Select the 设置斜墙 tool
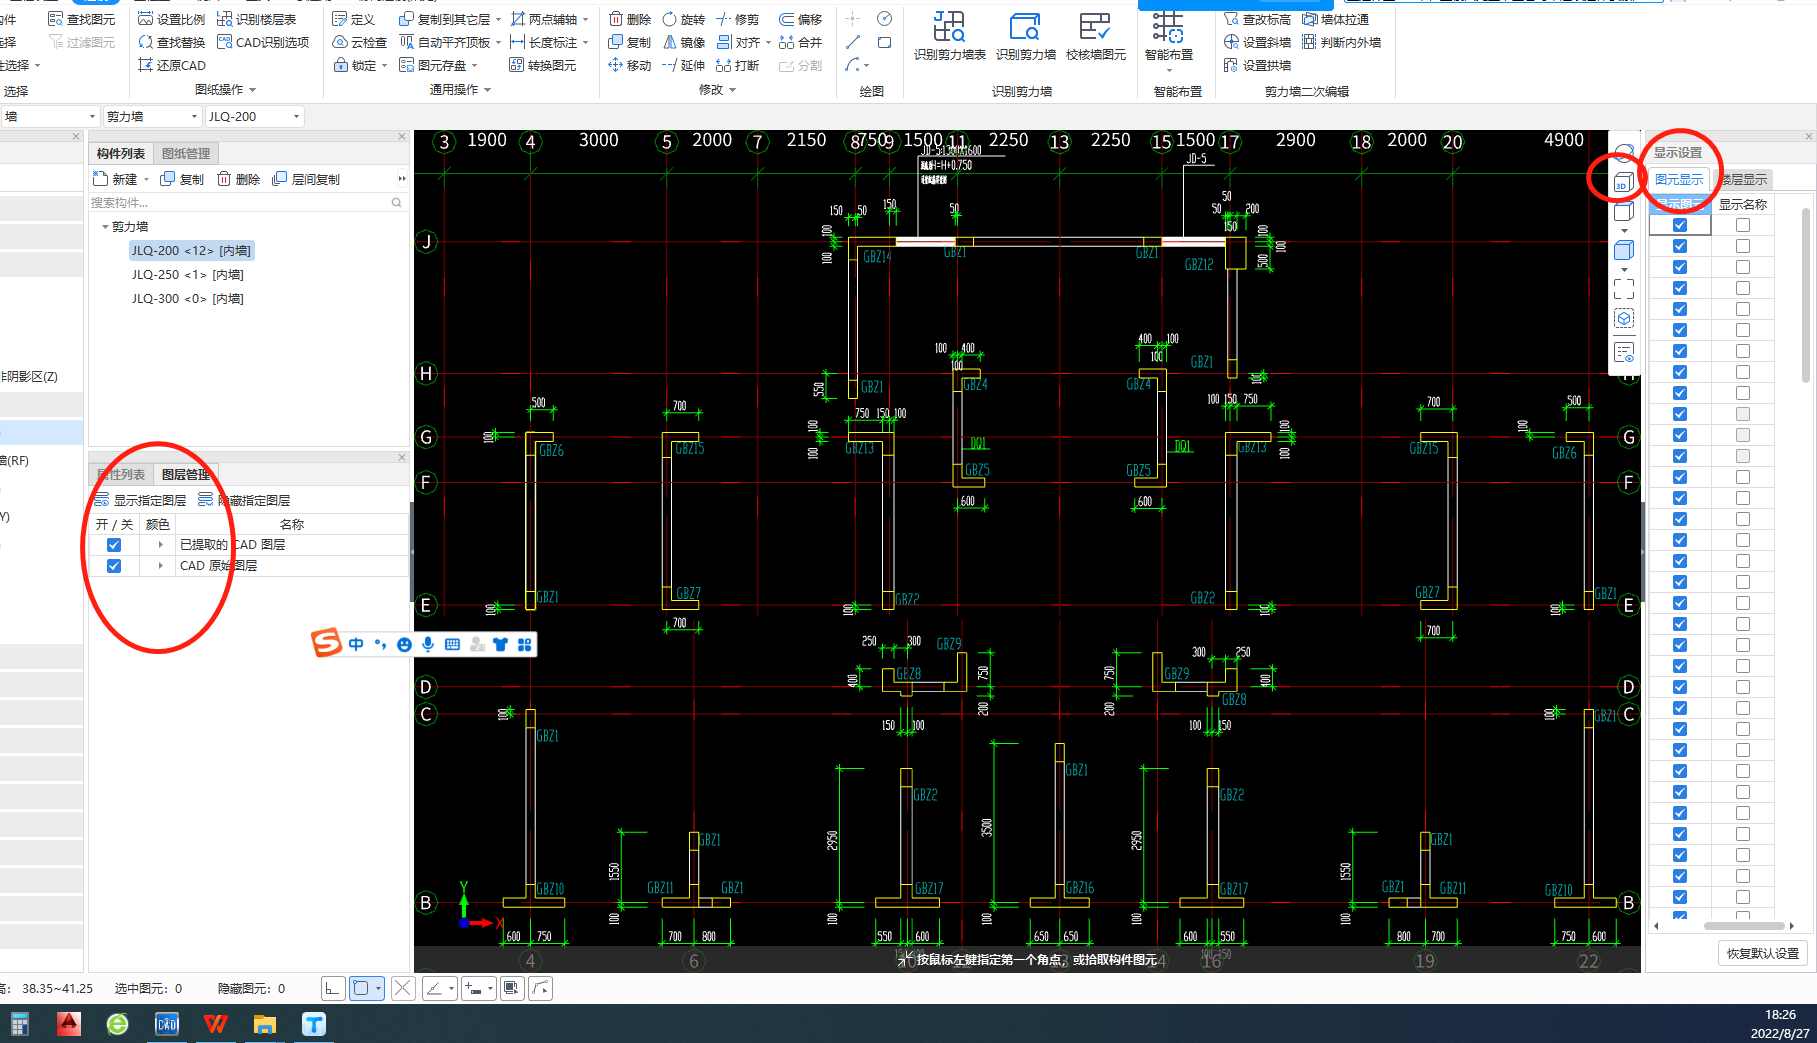Image resolution: width=1817 pixels, height=1043 pixels. 1257,42
